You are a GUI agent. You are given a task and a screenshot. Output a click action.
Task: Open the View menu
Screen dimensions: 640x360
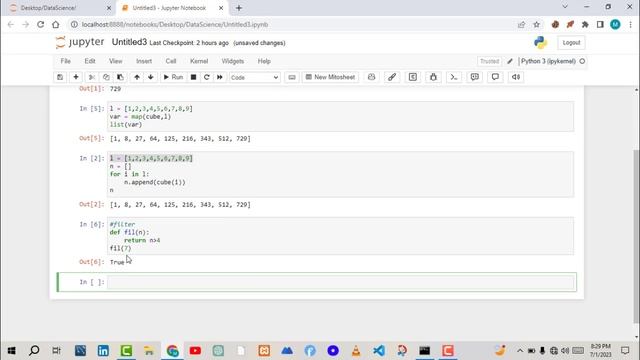(x=116, y=61)
